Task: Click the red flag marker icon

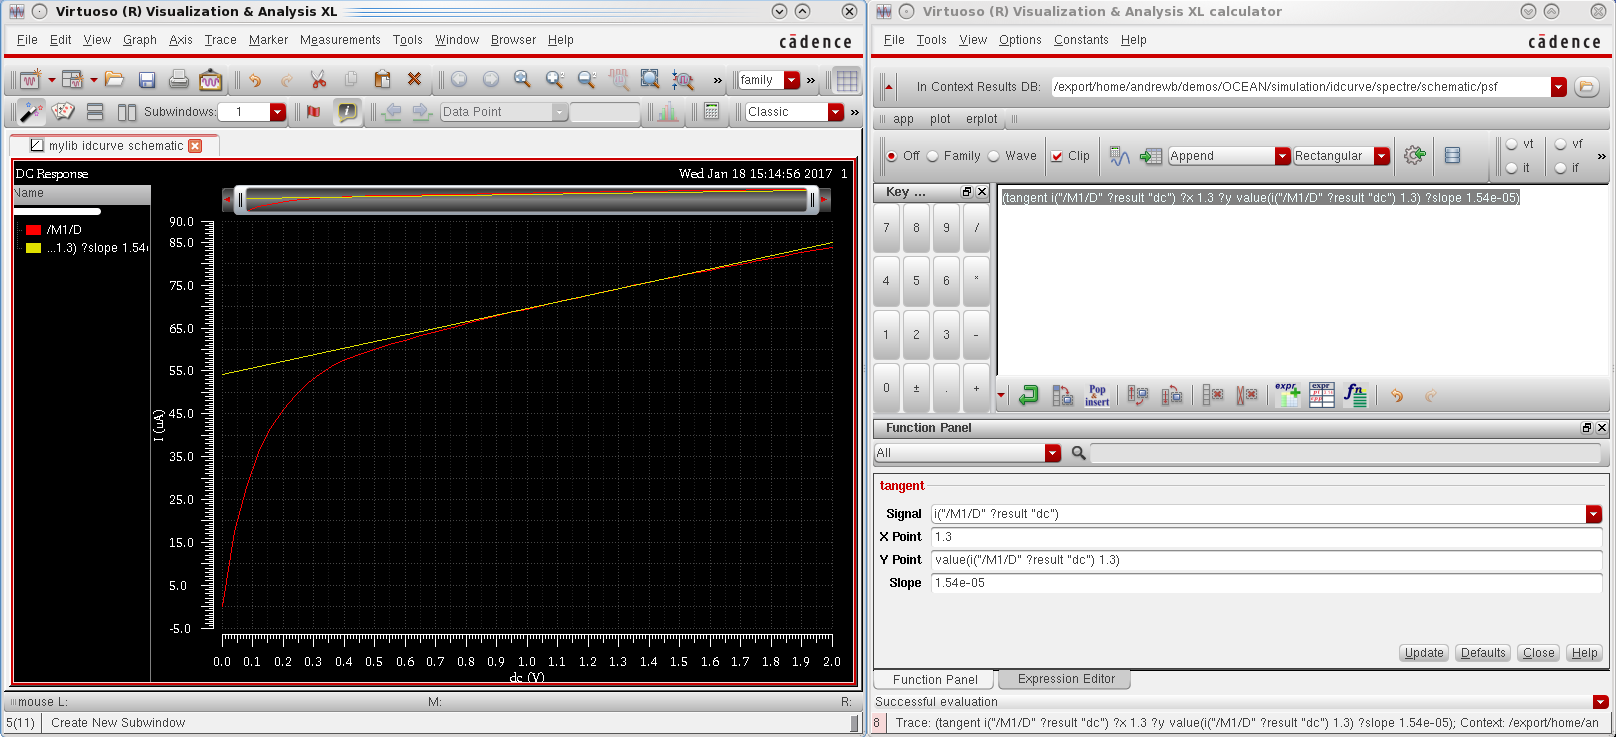Action: (314, 111)
